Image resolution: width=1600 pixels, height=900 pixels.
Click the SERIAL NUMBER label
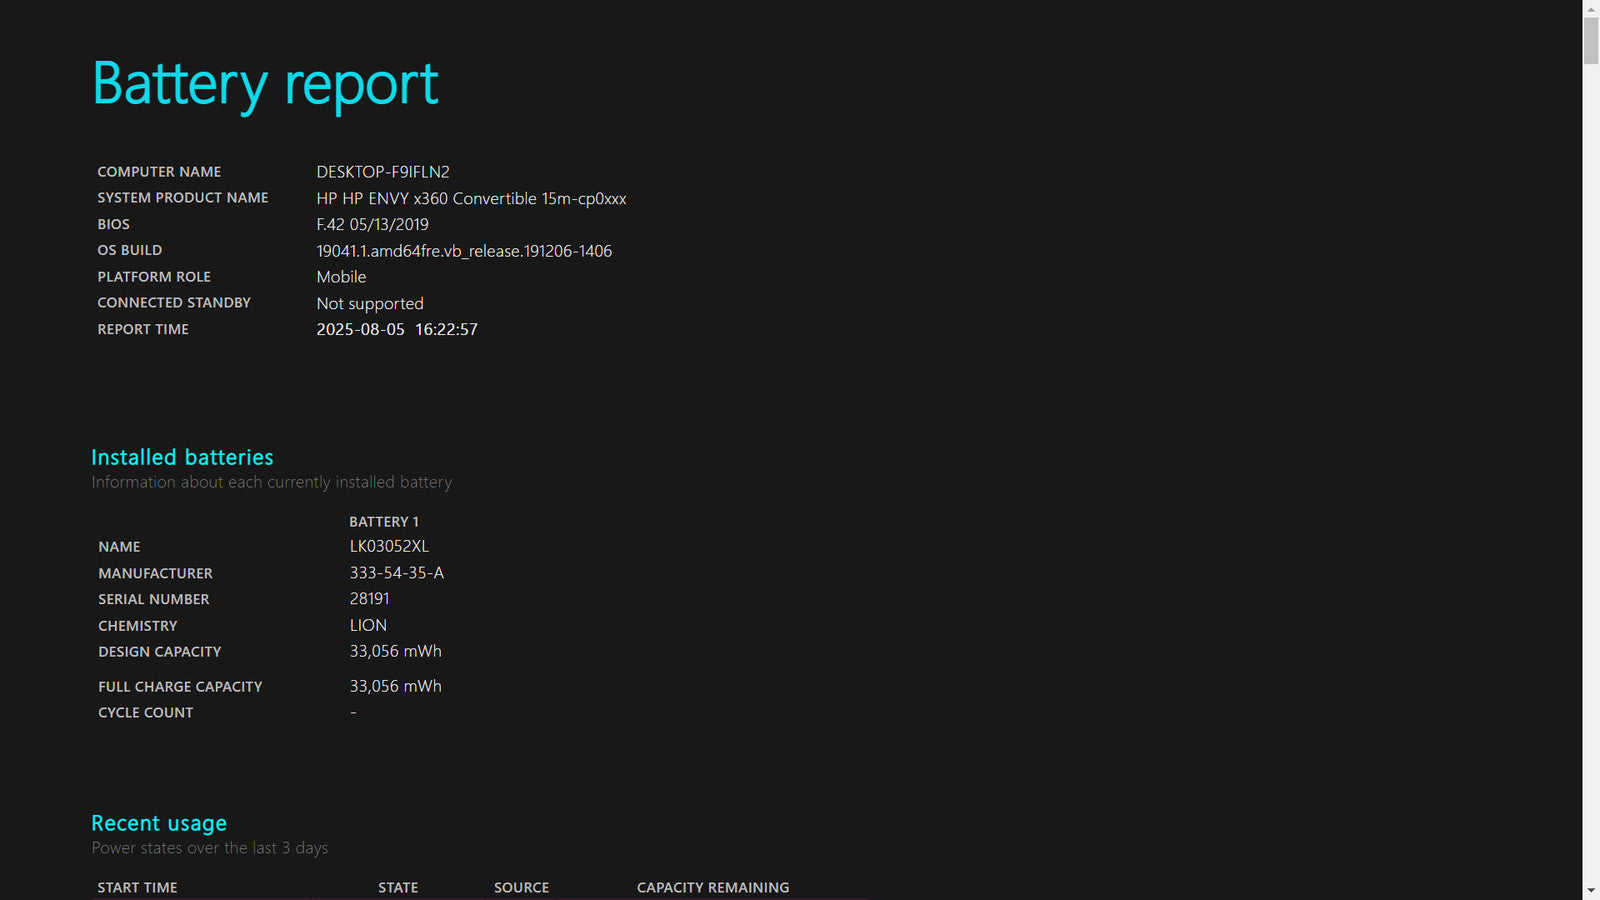tap(154, 599)
